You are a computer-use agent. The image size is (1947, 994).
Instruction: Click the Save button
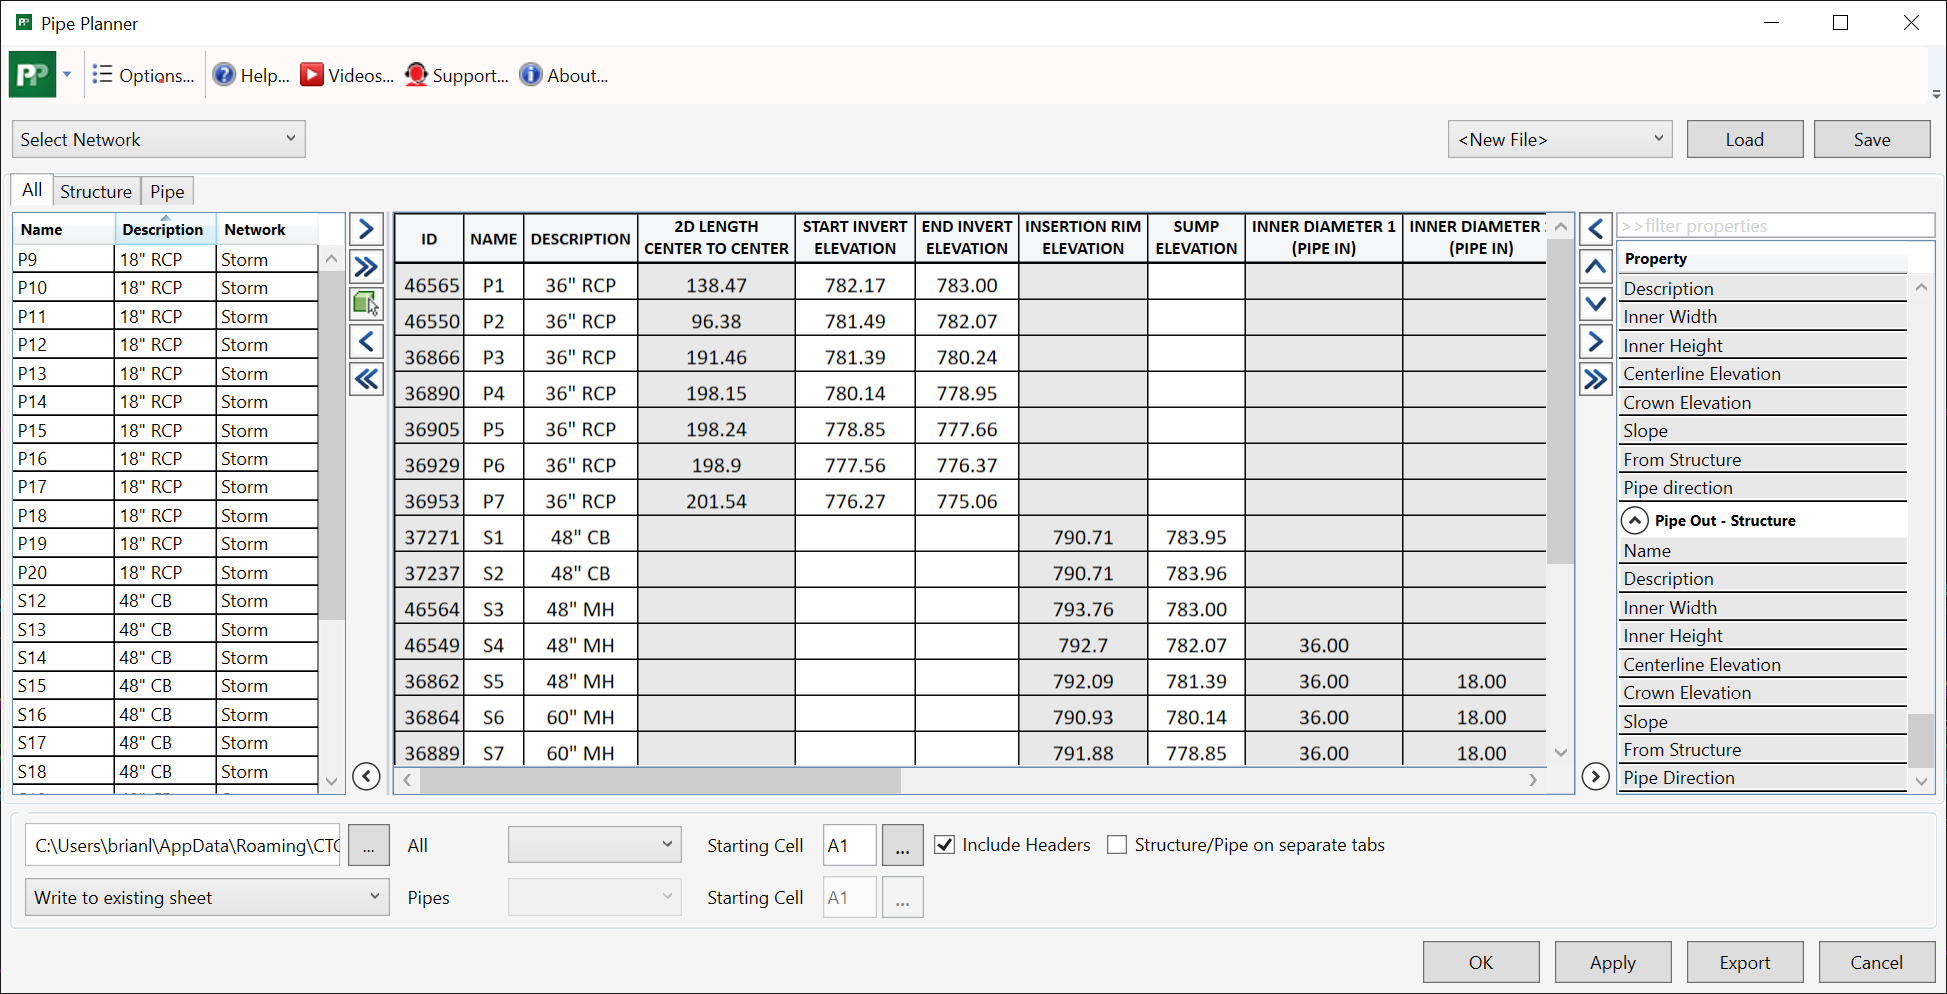[1872, 139]
